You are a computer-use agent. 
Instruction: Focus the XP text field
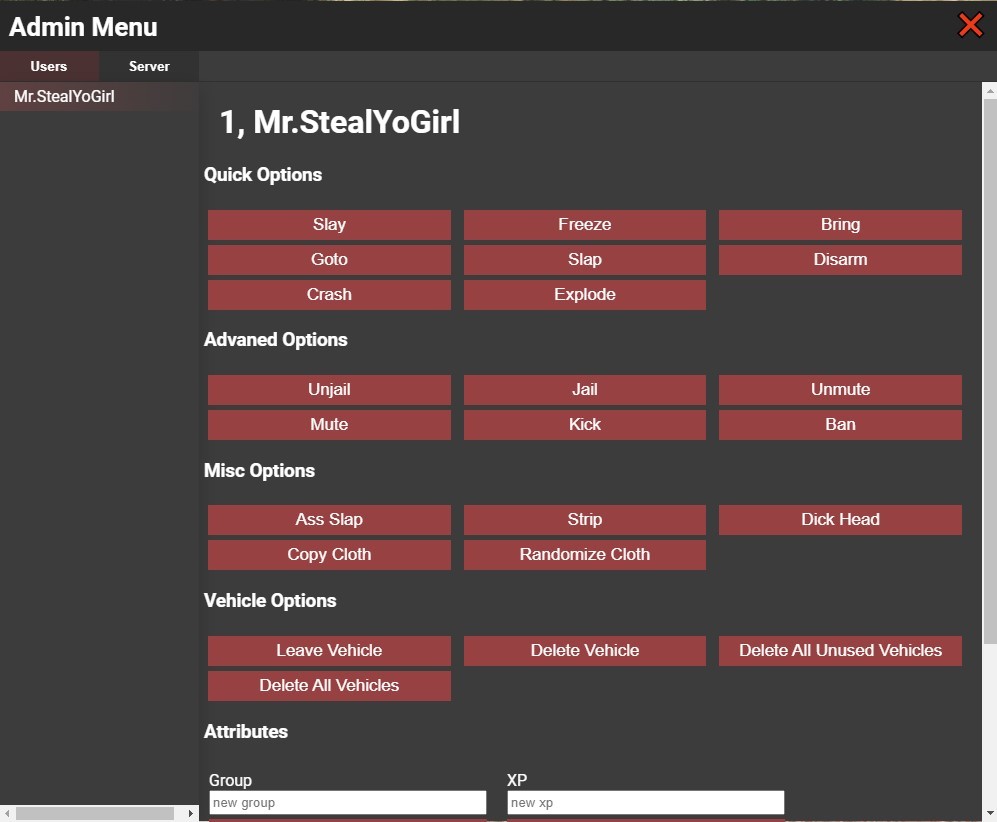[x=645, y=803]
